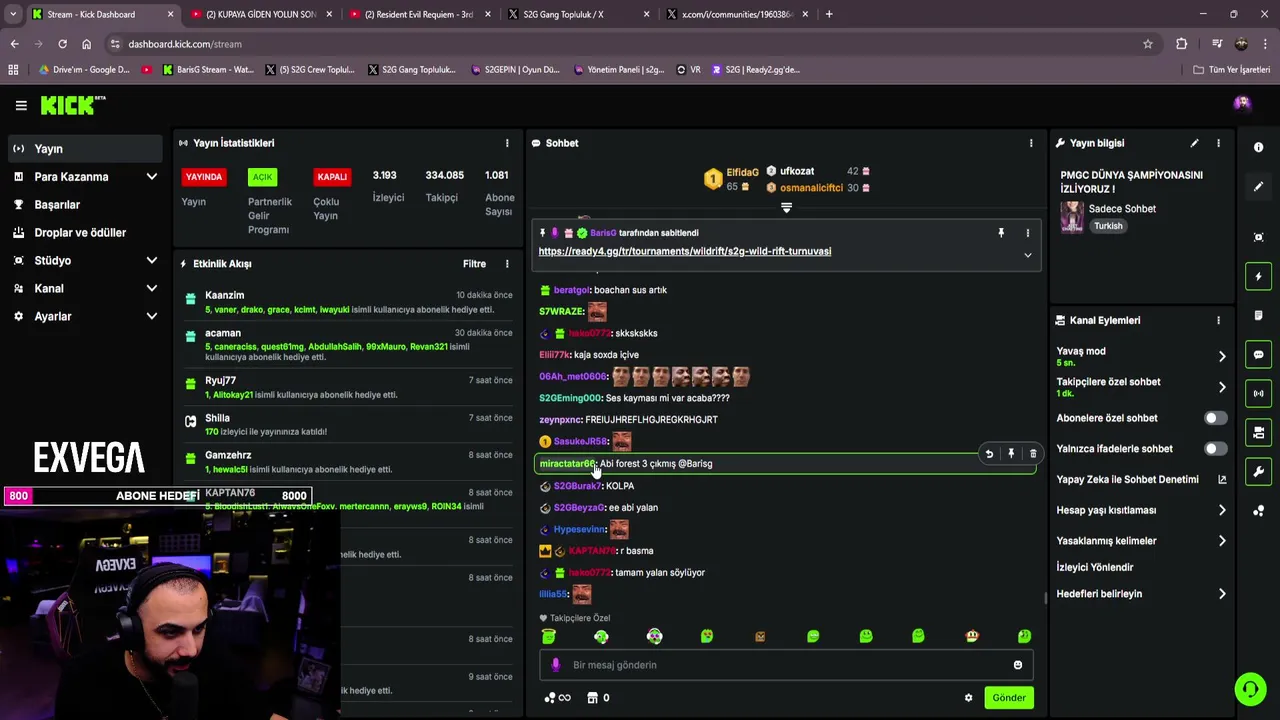Screen dimensions: 1280x720
Task: Click the pin icon on pinned message
Action: point(1001,233)
